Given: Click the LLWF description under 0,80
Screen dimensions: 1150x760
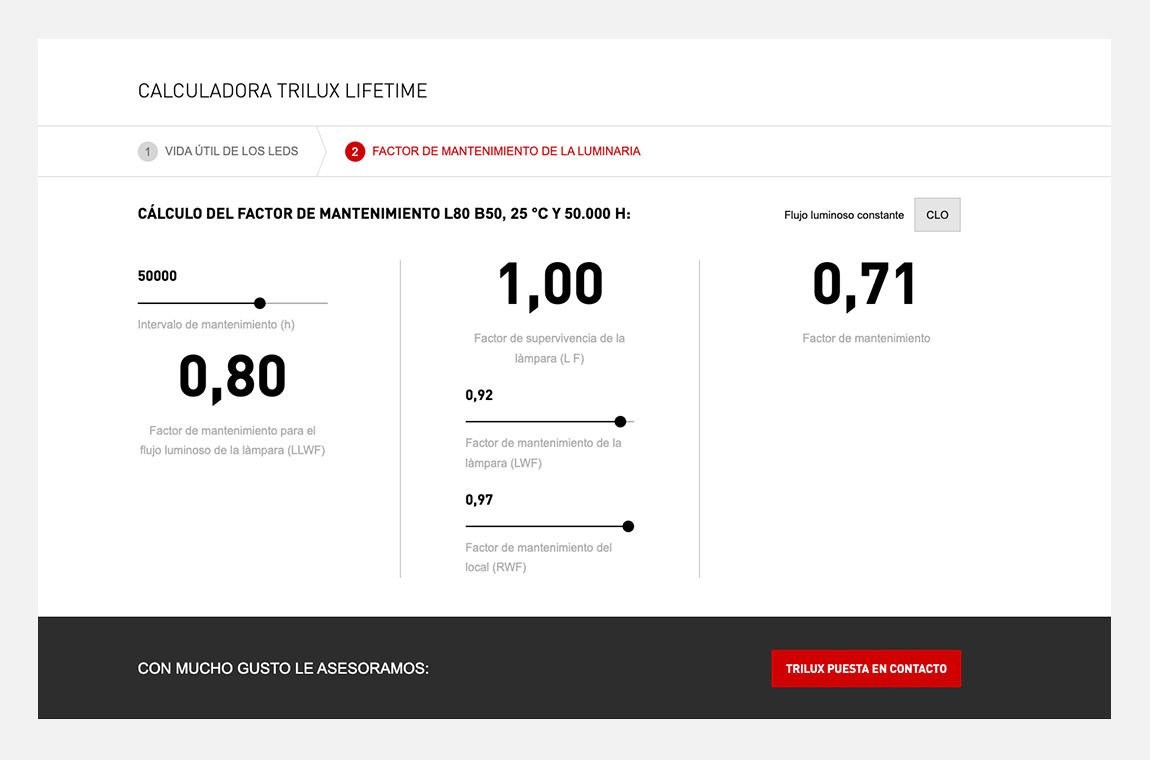Looking at the screenshot, I should [x=232, y=440].
